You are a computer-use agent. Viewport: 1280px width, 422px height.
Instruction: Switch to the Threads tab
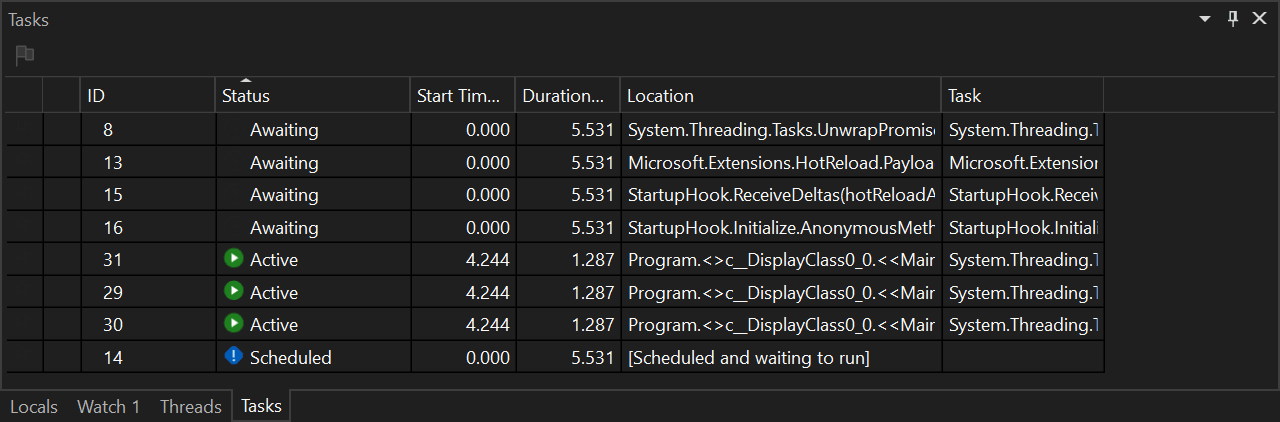pos(190,407)
